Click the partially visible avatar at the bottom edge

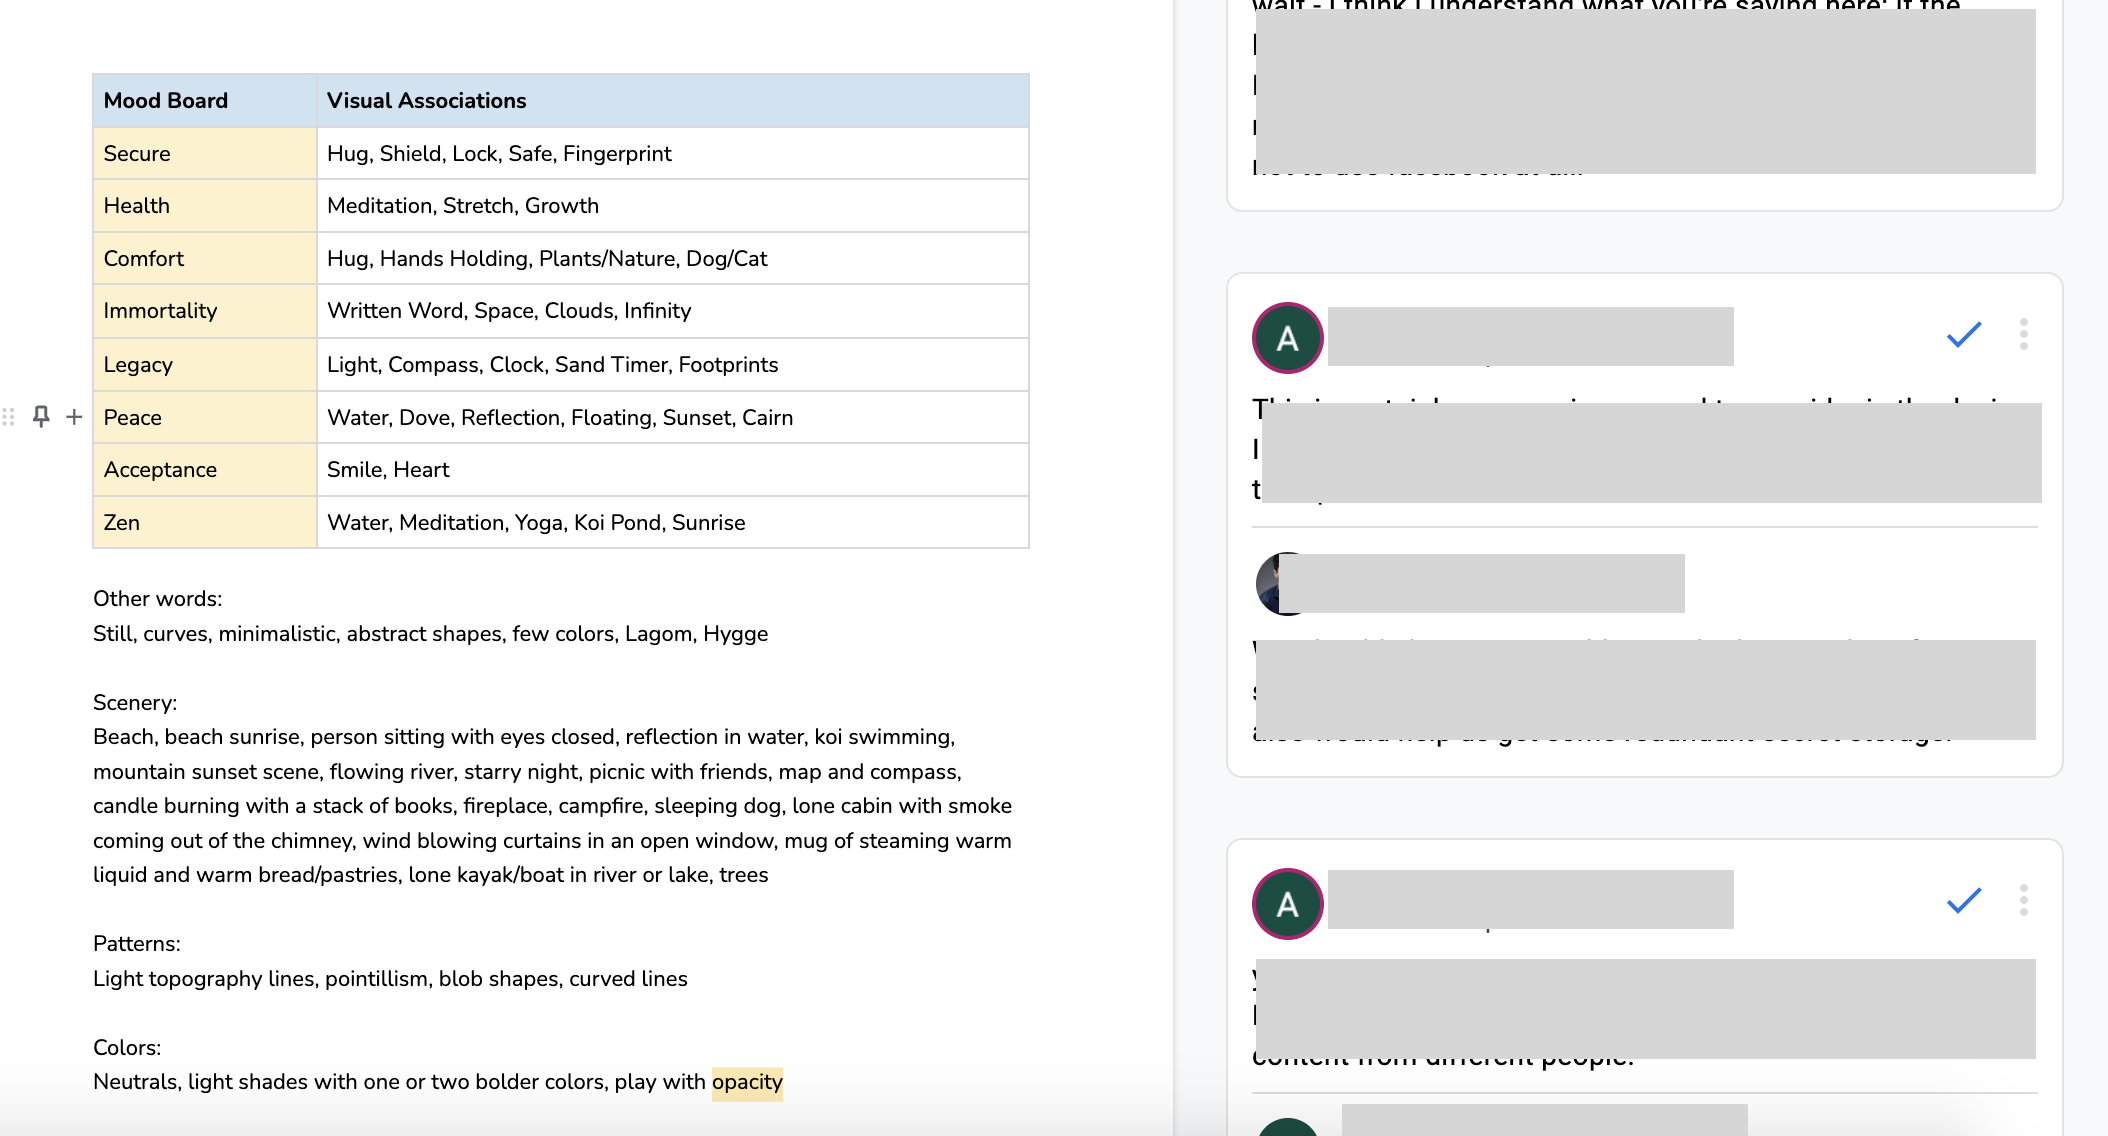(1287, 1127)
